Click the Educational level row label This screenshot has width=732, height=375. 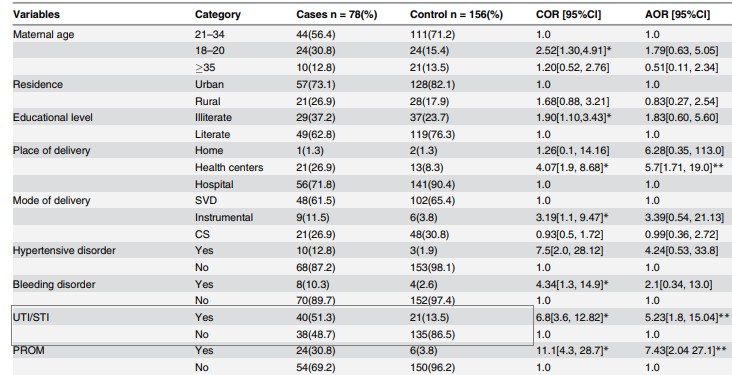coord(53,118)
